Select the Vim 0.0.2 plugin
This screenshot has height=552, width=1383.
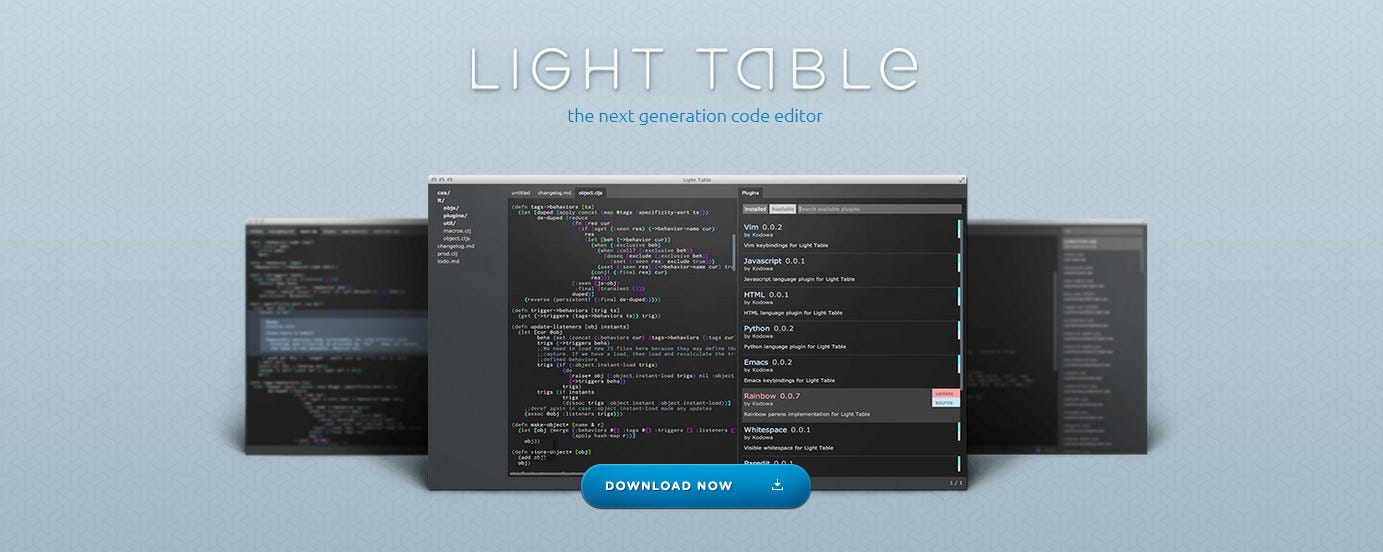pos(850,236)
